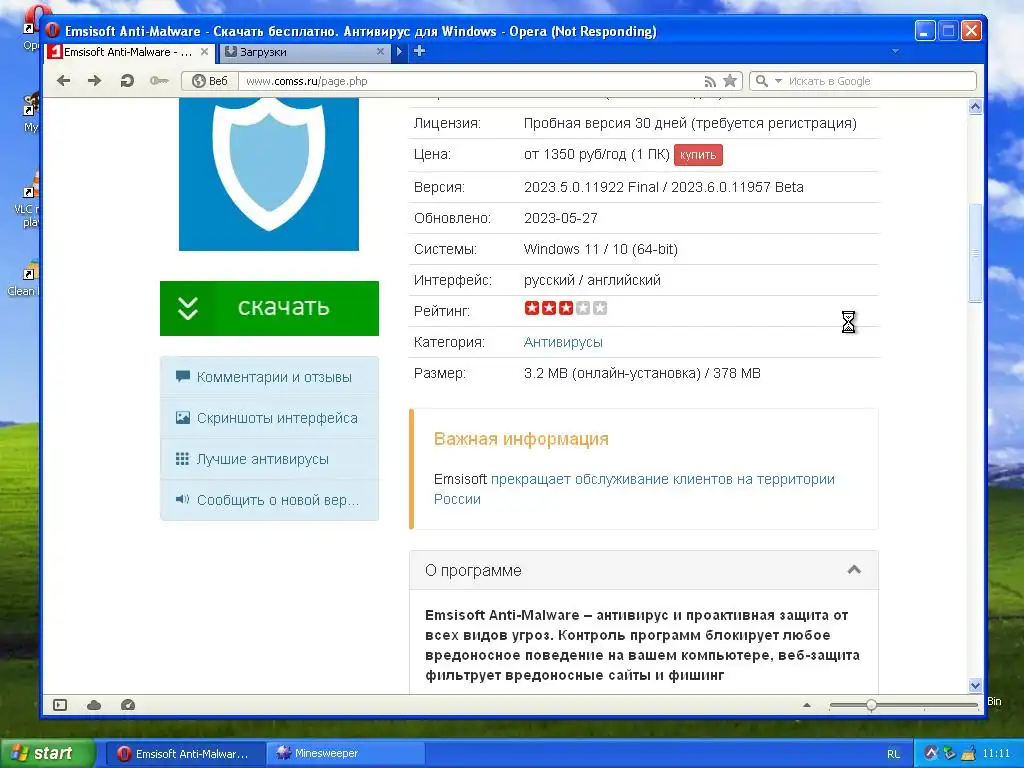The height and width of the screenshot is (768, 1024).
Task: Collapse the О программе section chevron
Action: (x=854, y=570)
